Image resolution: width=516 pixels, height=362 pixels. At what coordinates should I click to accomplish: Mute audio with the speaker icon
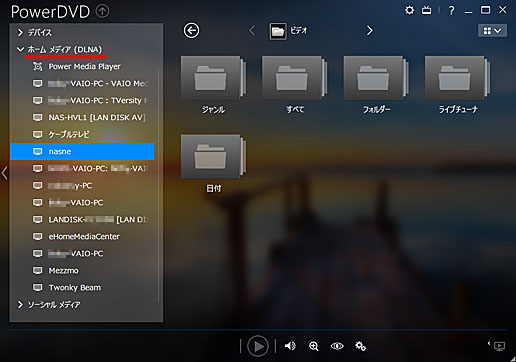pos(290,346)
